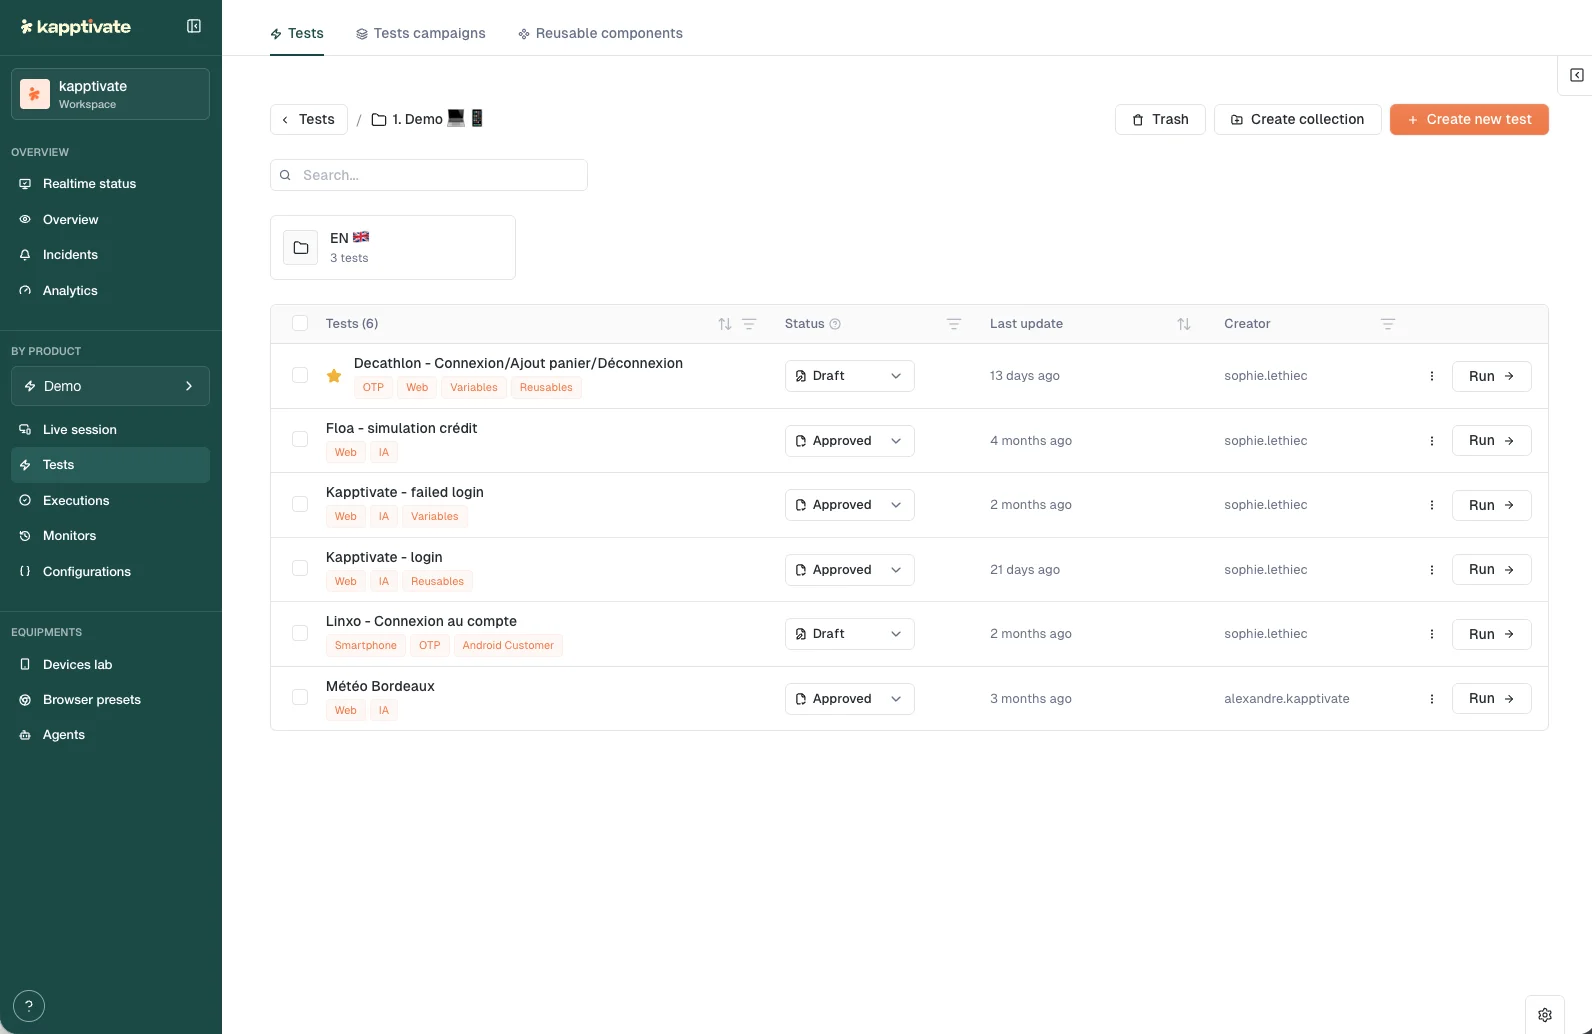Run the Kapptivate - failed login test
1592x1034 pixels.
point(1491,505)
